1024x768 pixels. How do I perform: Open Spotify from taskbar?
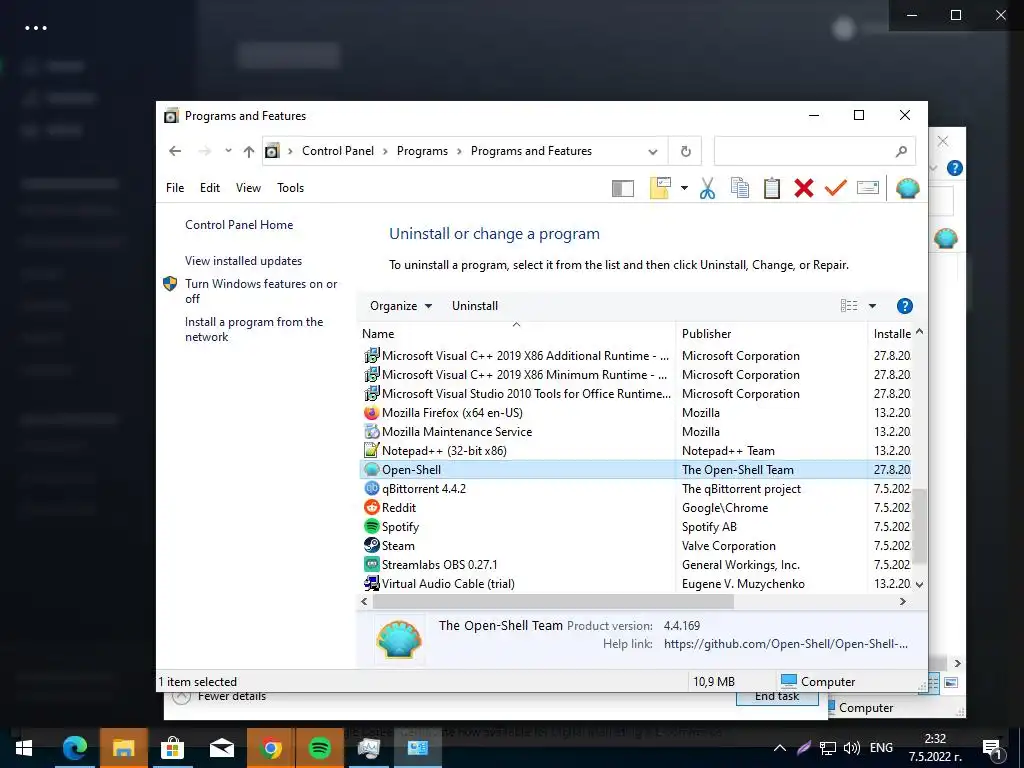(x=319, y=748)
